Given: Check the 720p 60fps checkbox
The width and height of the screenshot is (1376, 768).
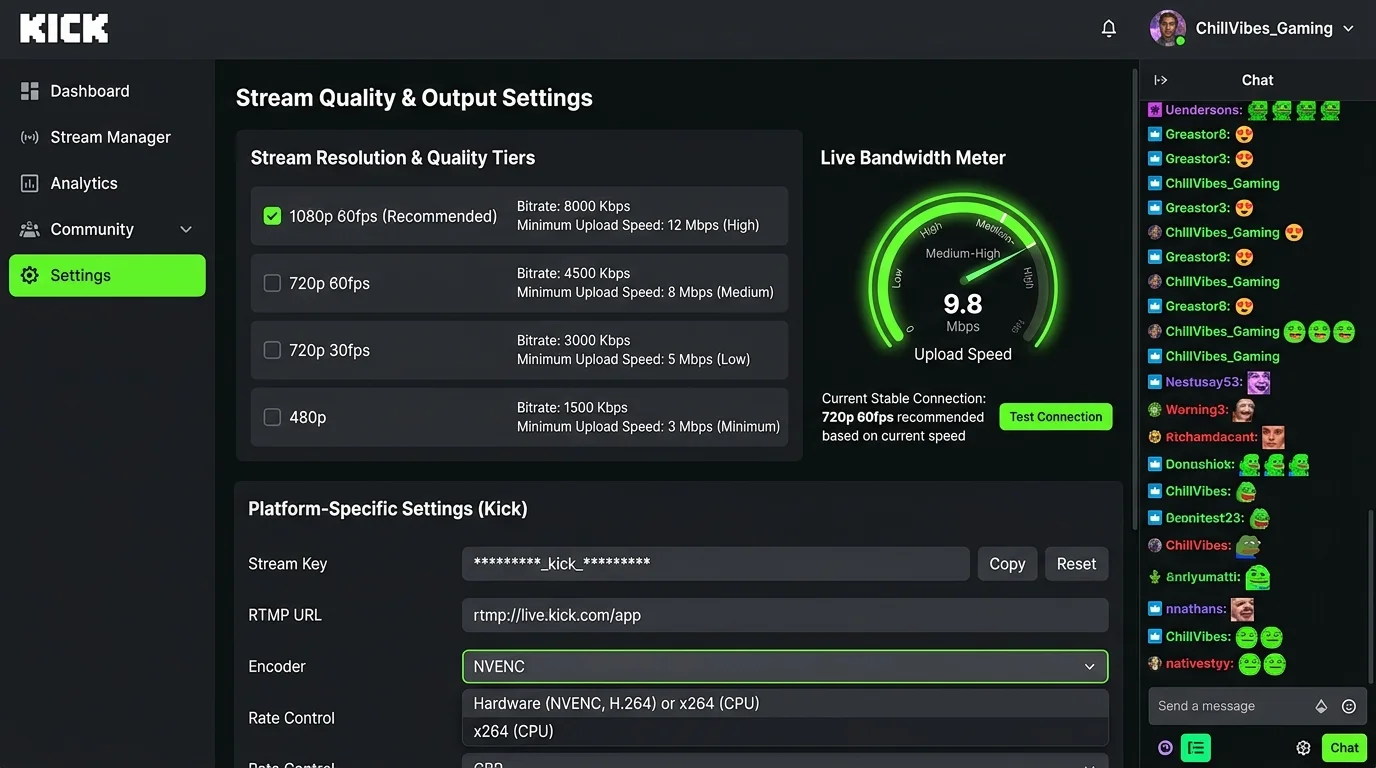Looking at the screenshot, I should point(272,283).
